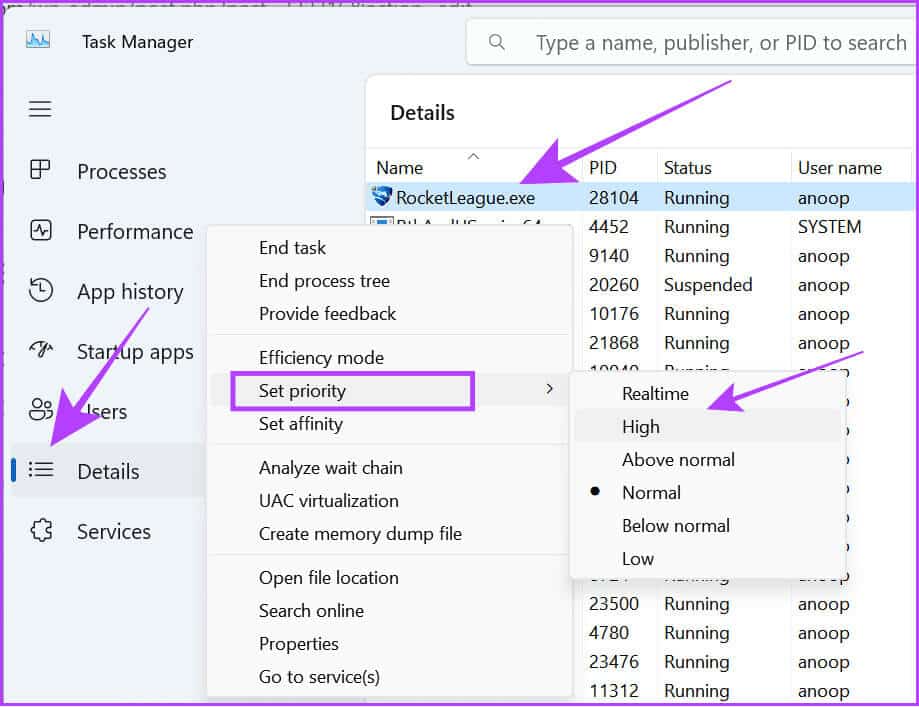
Task: Click PID 9140 cell
Action: (608, 256)
